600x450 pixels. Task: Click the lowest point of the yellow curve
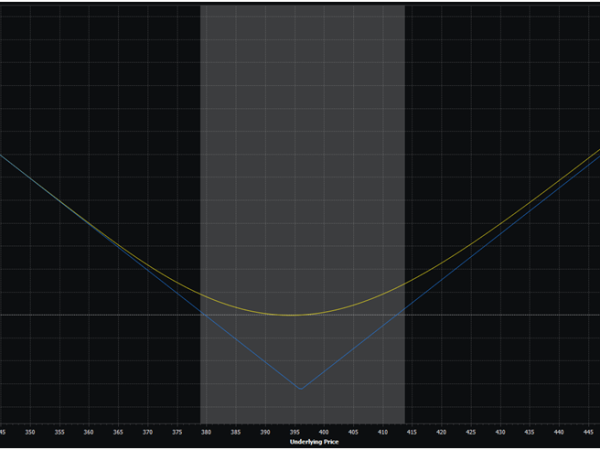292,315
